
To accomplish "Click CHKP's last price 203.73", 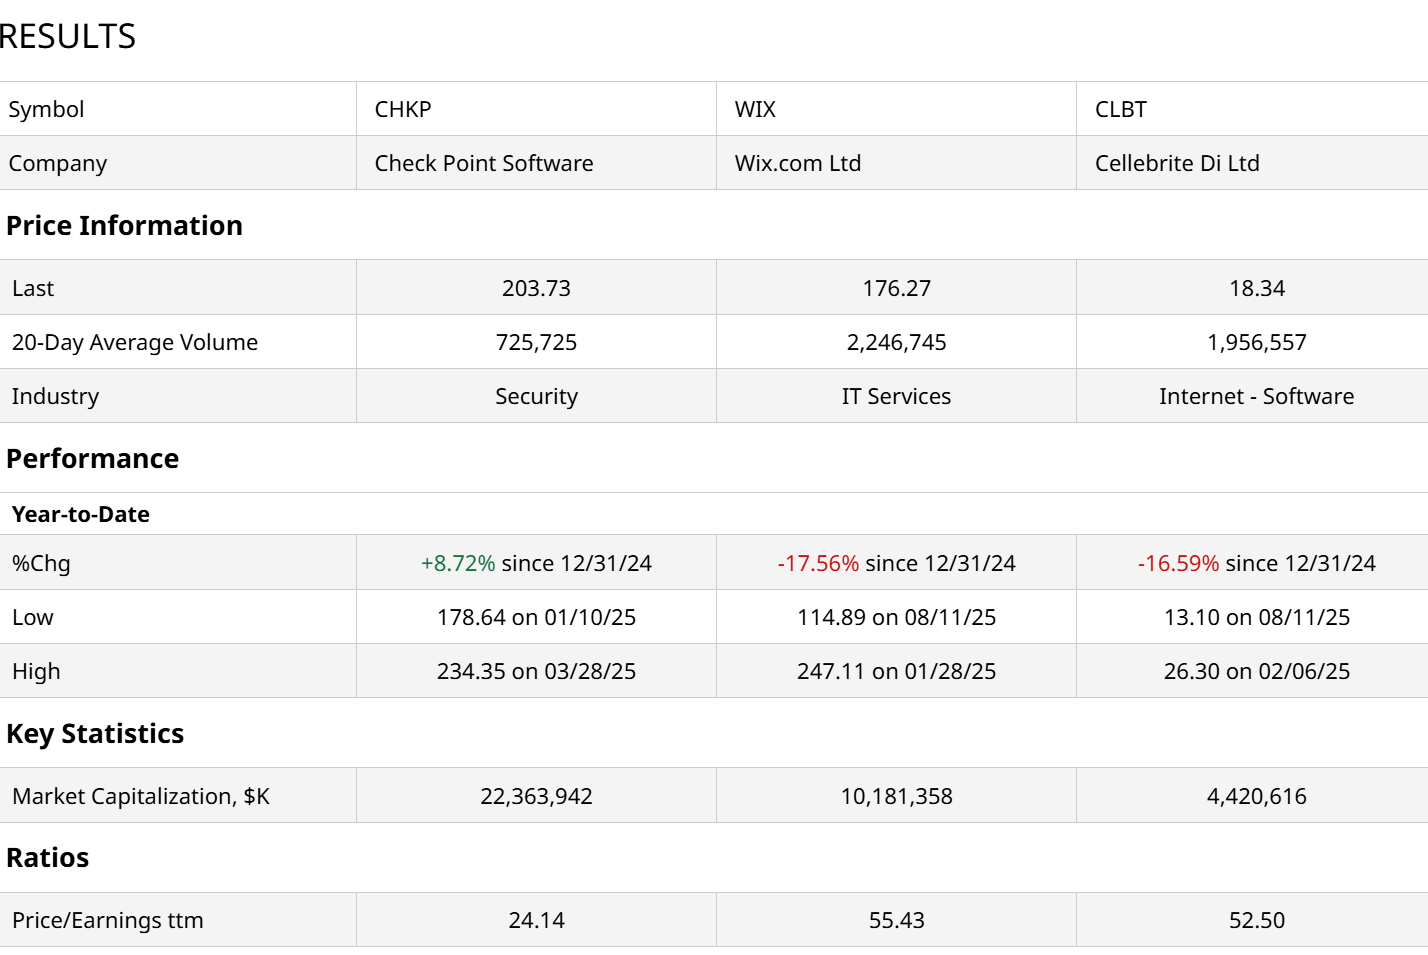I will [x=536, y=288].
